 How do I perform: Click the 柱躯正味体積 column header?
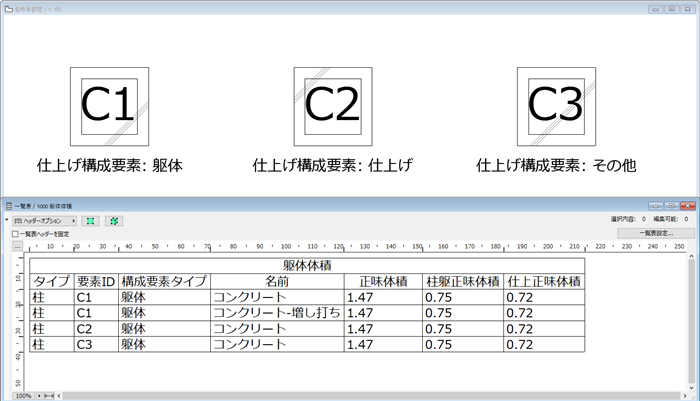463,281
